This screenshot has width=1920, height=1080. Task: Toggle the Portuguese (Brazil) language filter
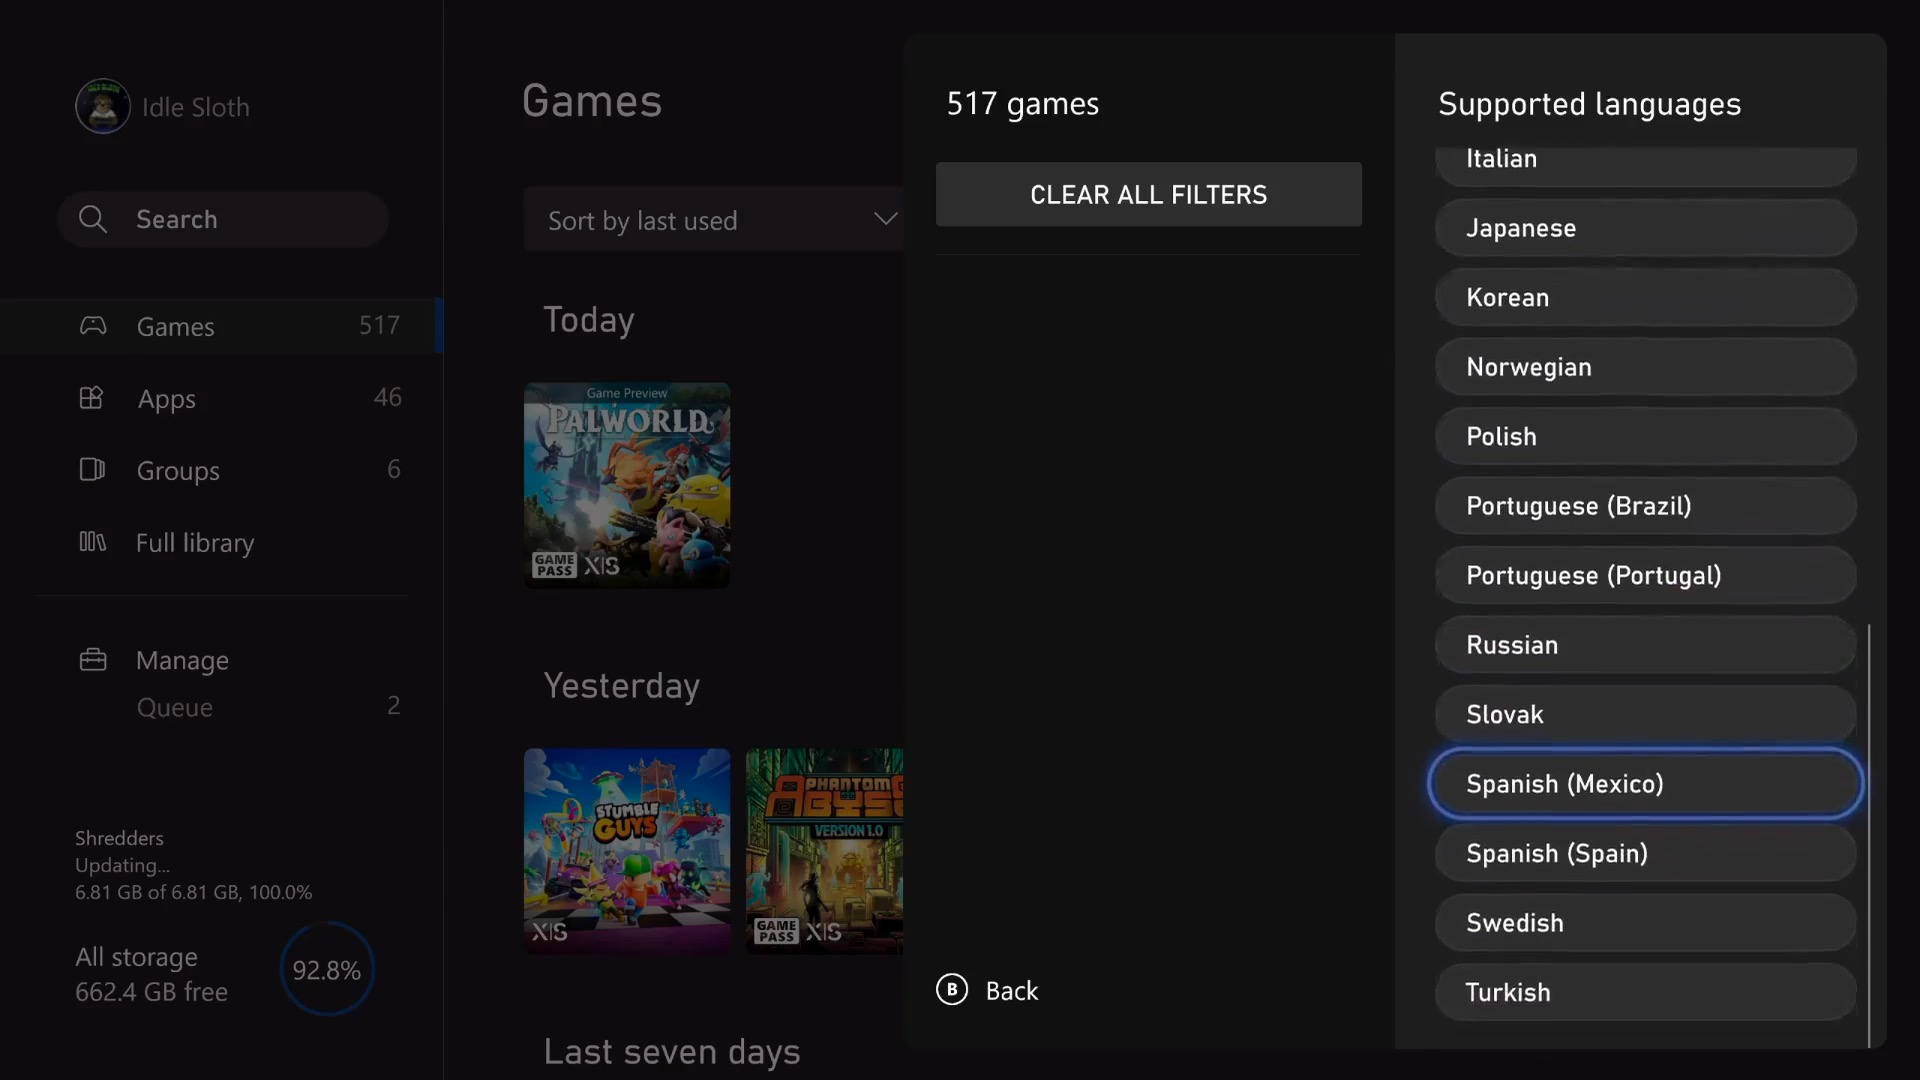tap(1645, 506)
